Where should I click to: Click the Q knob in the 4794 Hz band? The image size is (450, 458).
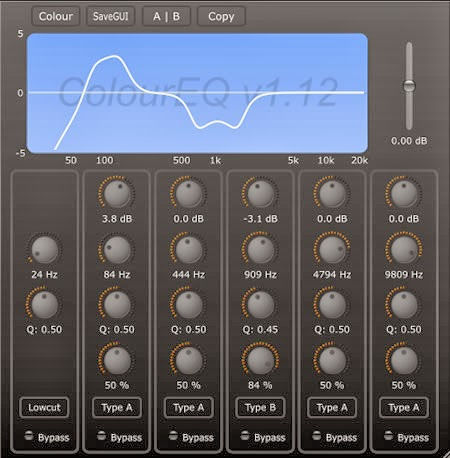(332, 305)
